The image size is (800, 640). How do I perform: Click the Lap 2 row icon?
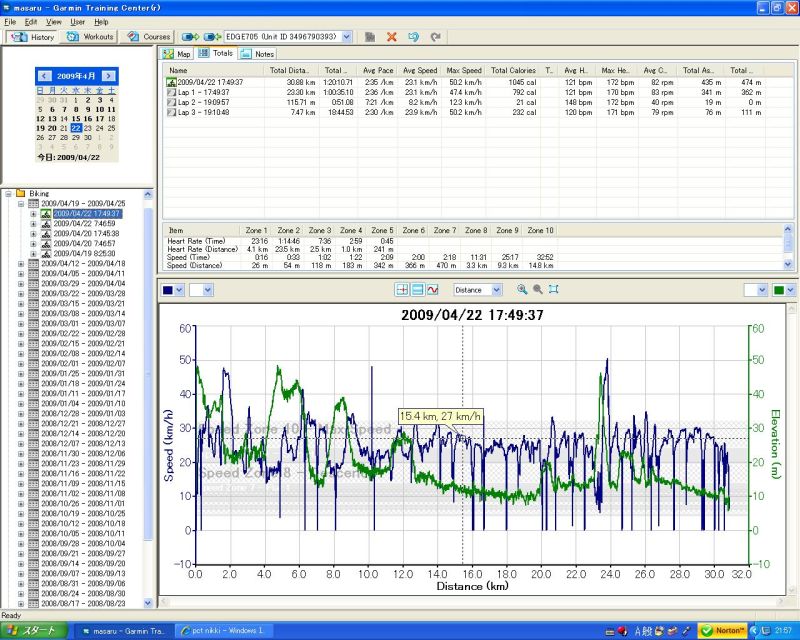[x=171, y=103]
